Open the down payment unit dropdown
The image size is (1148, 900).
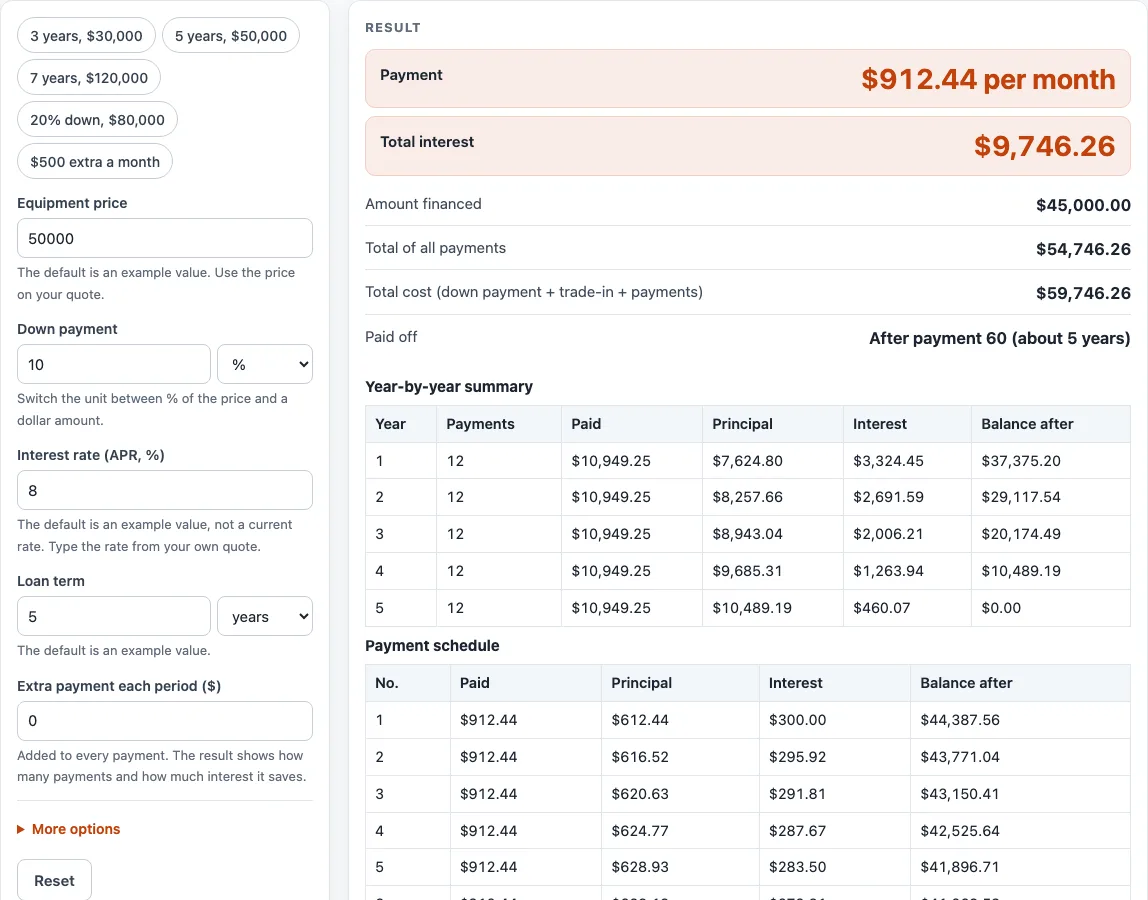[x=265, y=364]
